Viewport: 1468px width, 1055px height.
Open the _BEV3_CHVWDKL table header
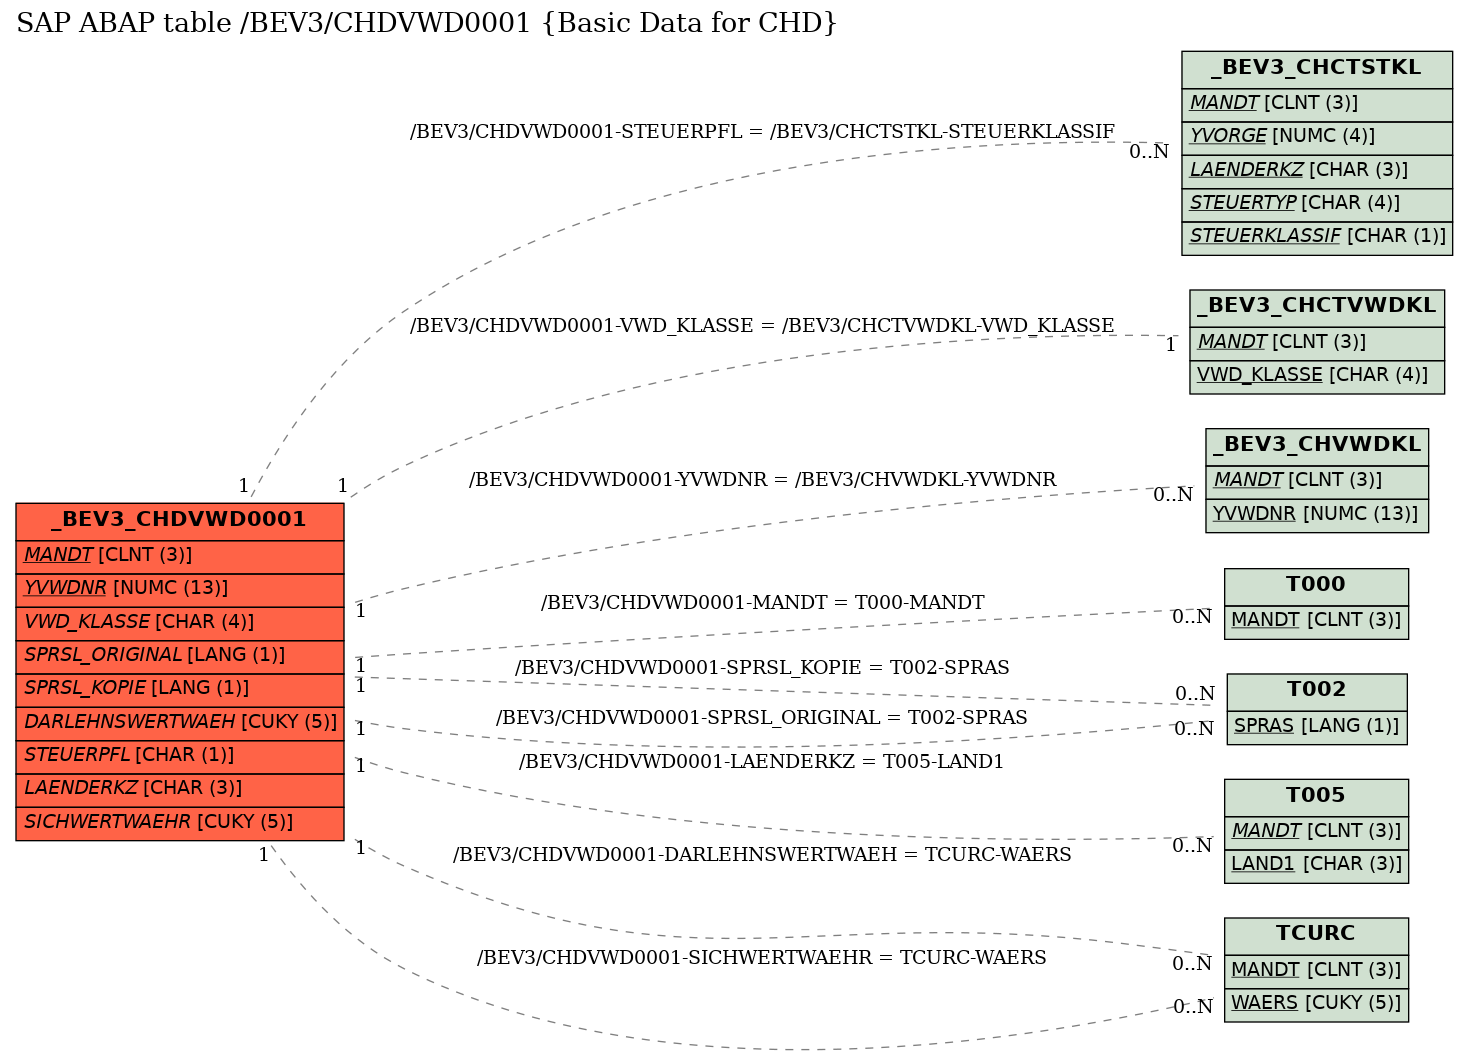click(1316, 446)
